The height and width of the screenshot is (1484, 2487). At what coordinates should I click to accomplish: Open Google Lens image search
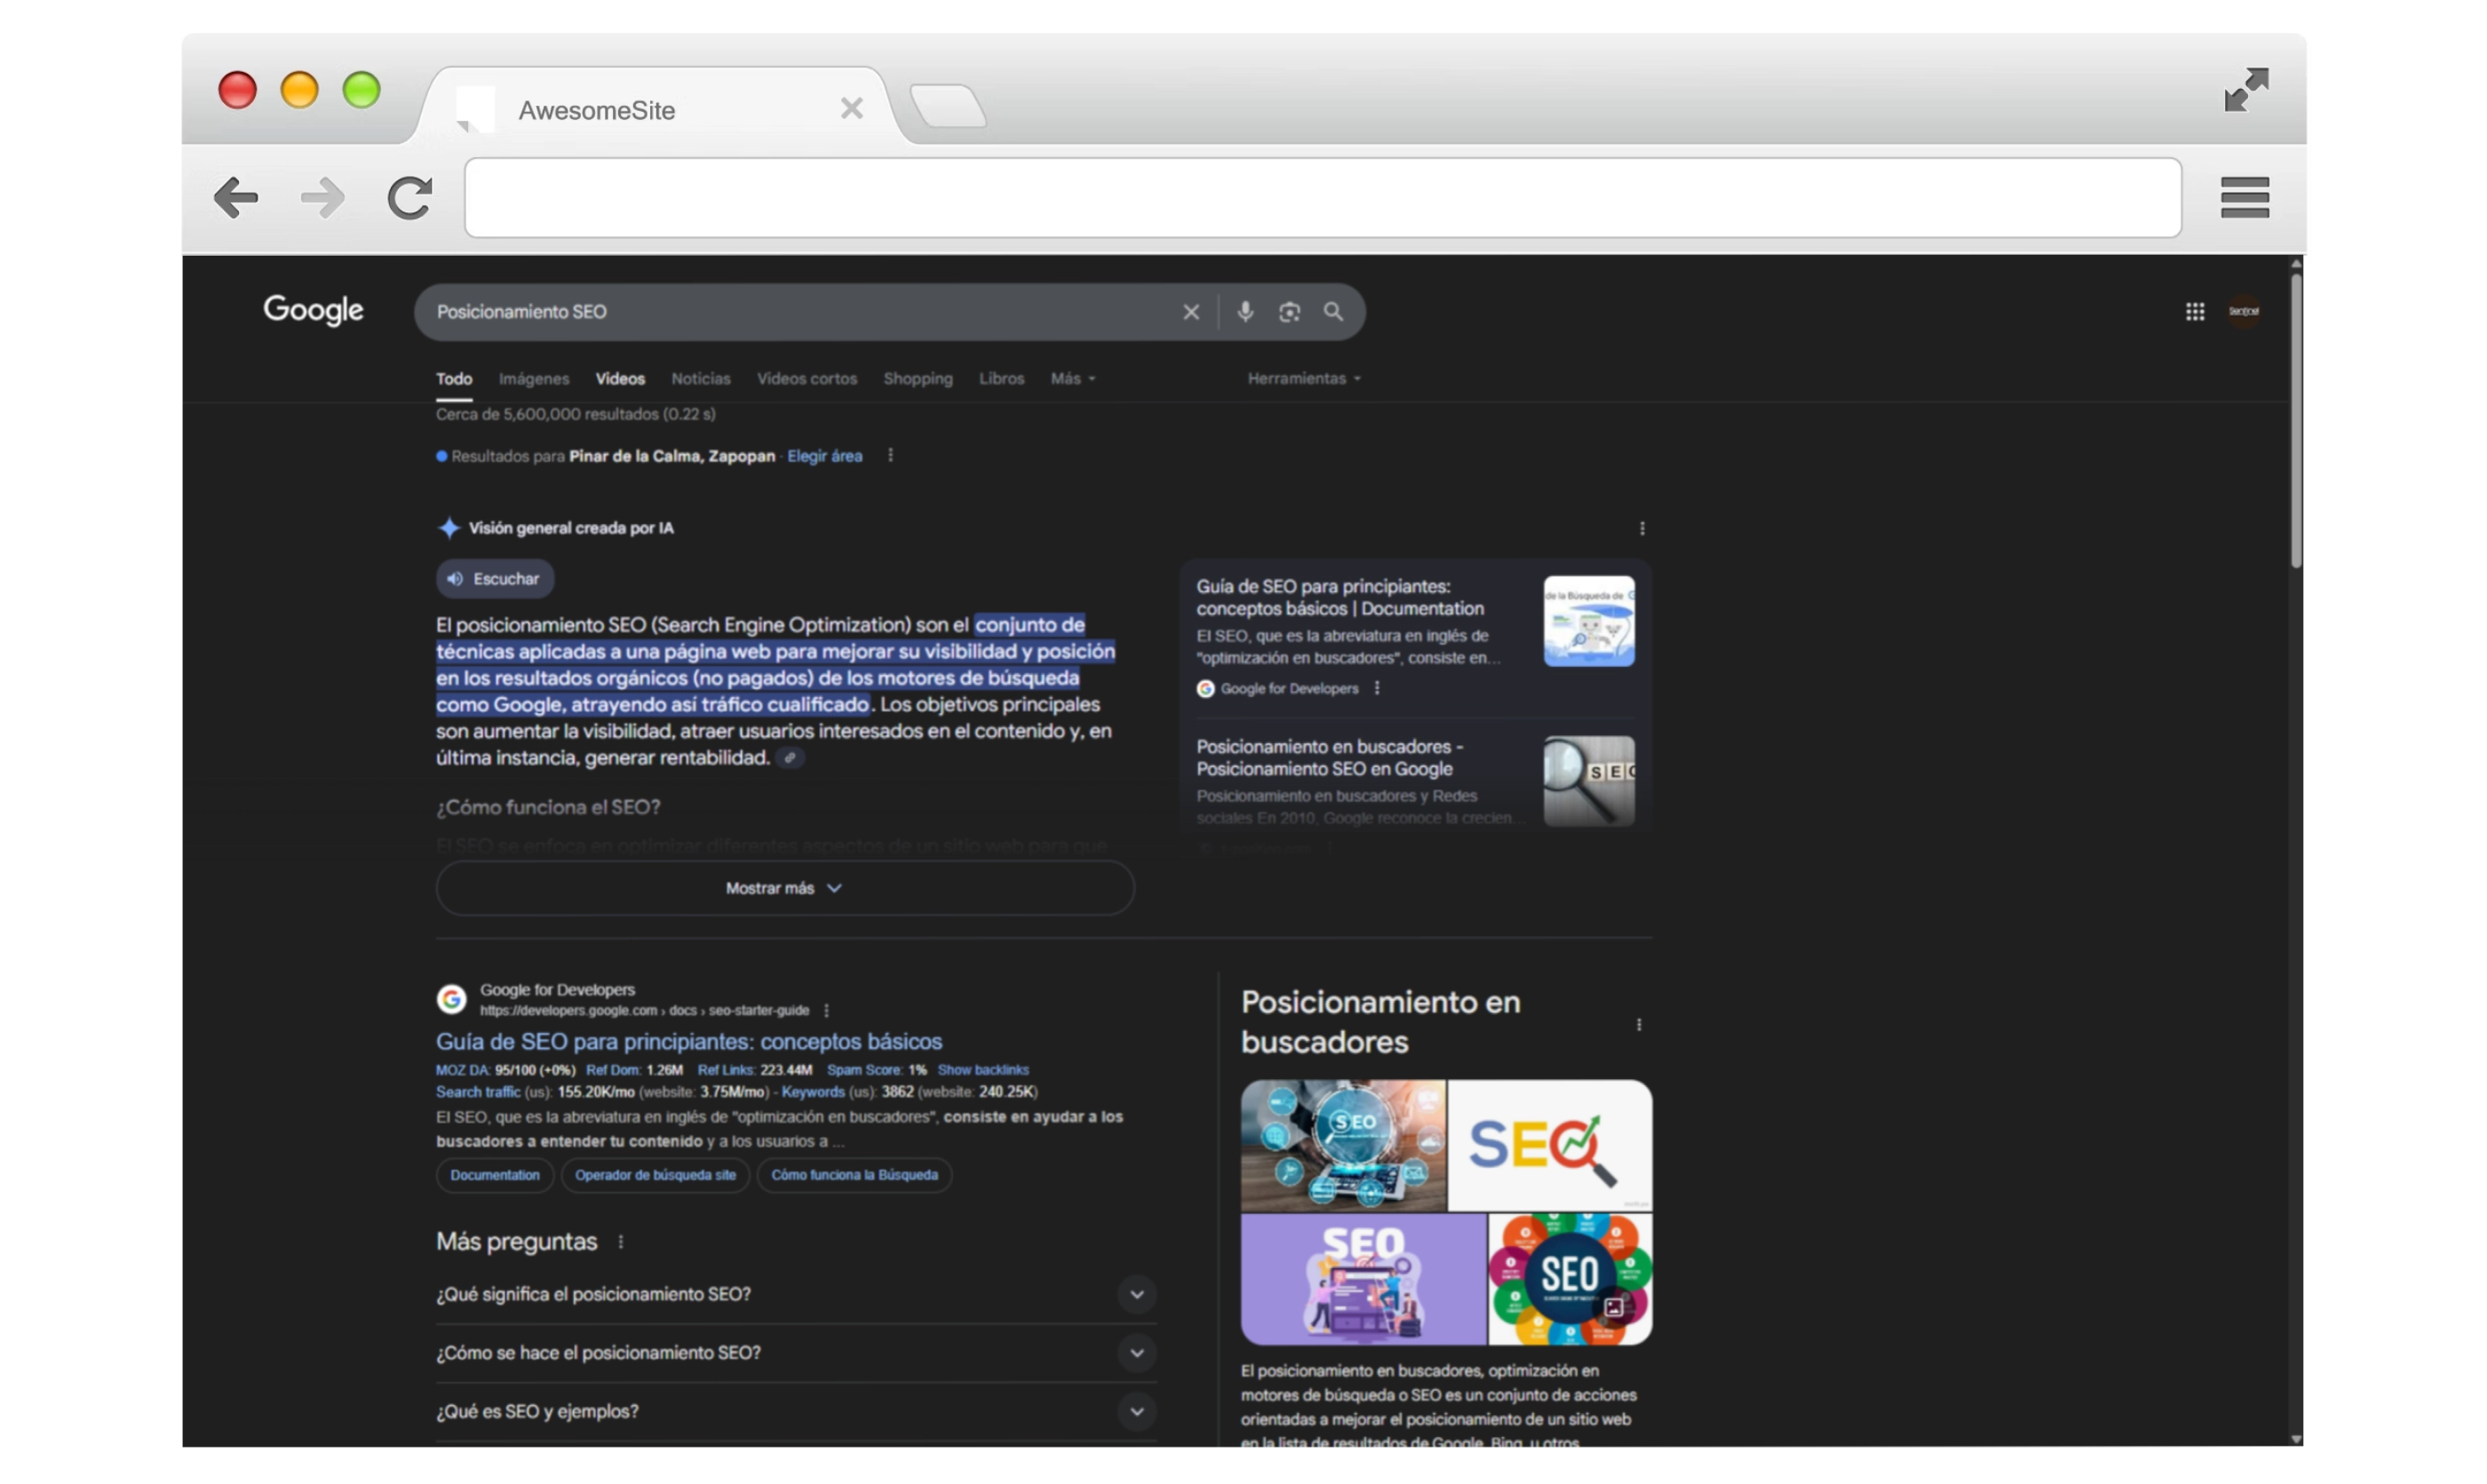point(1289,312)
